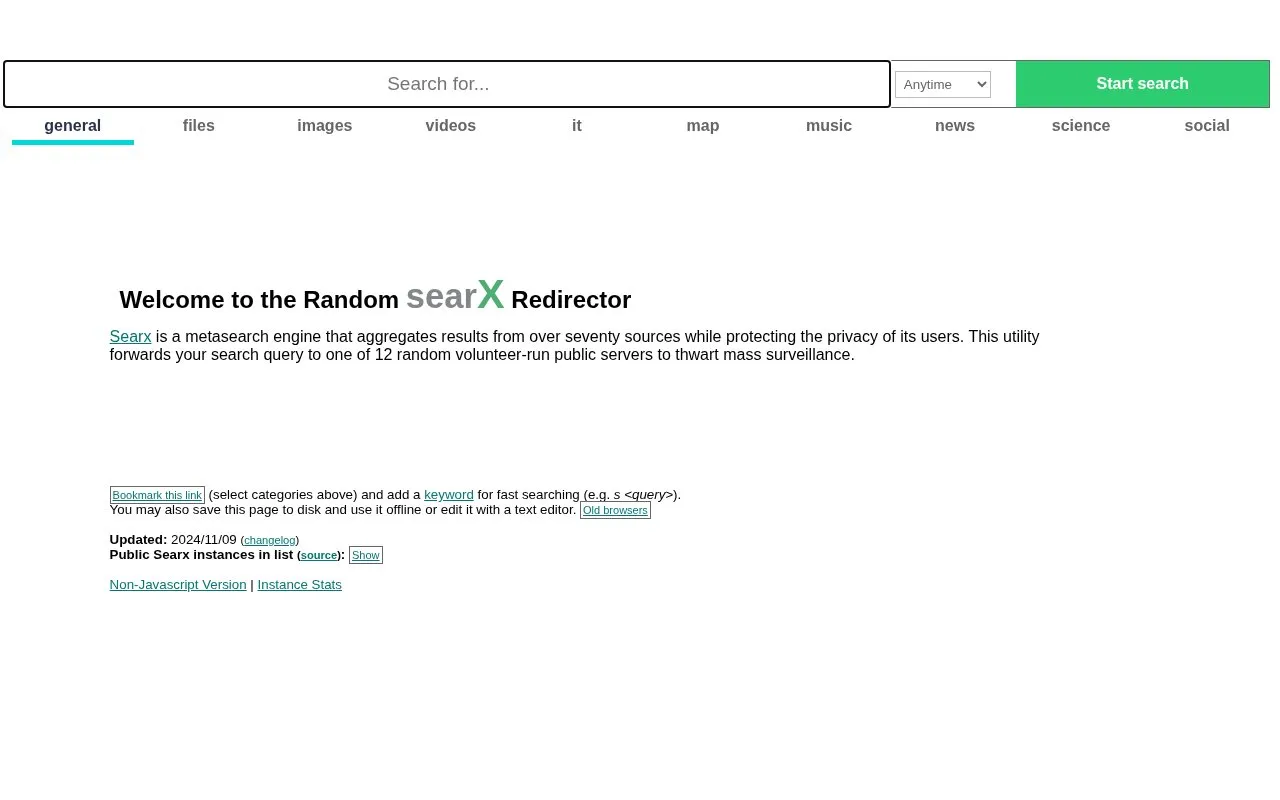Click the Start search button
The width and height of the screenshot is (1280, 800).
pos(1142,84)
